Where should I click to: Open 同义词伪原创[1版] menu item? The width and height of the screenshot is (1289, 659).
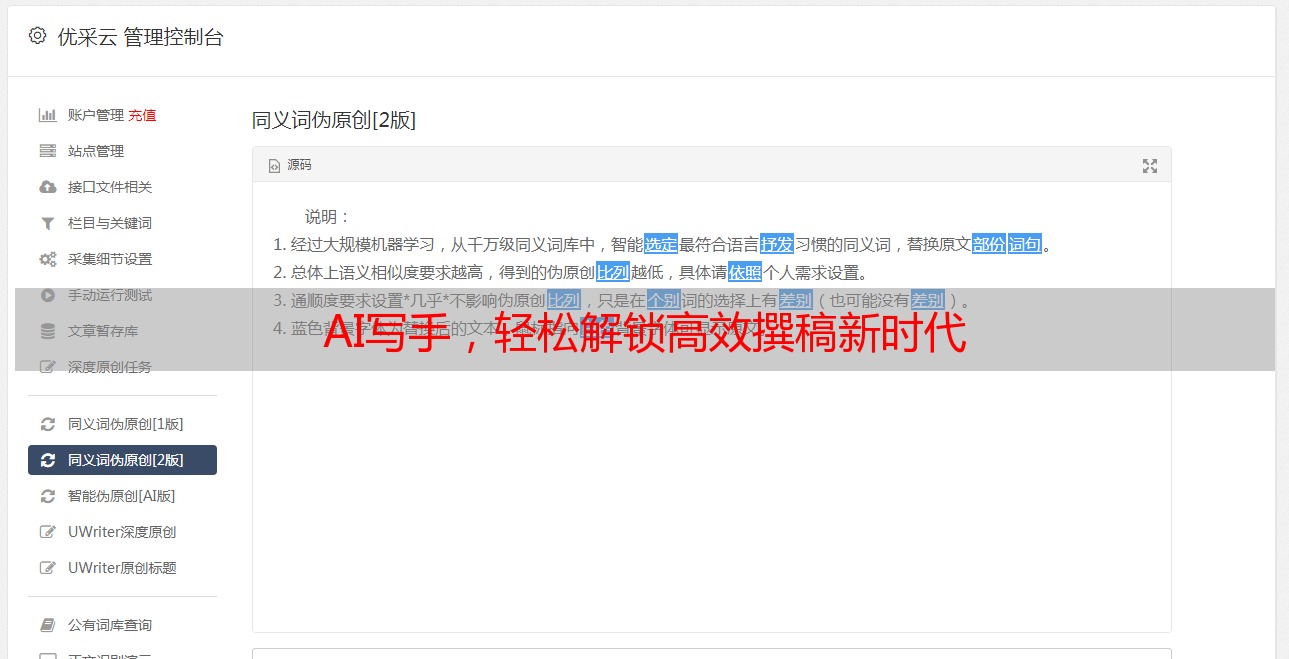click(x=122, y=424)
